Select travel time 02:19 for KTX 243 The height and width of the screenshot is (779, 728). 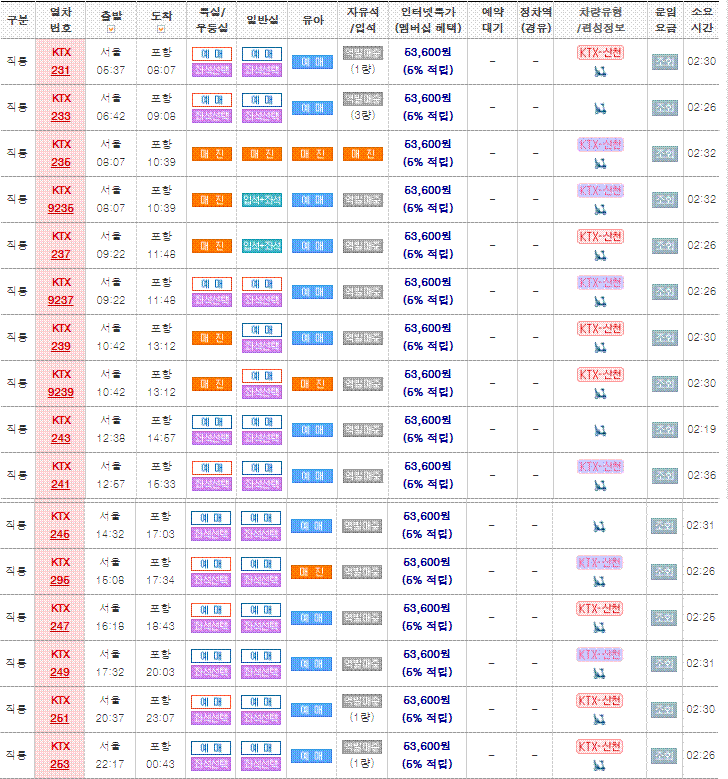click(x=702, y=429)
